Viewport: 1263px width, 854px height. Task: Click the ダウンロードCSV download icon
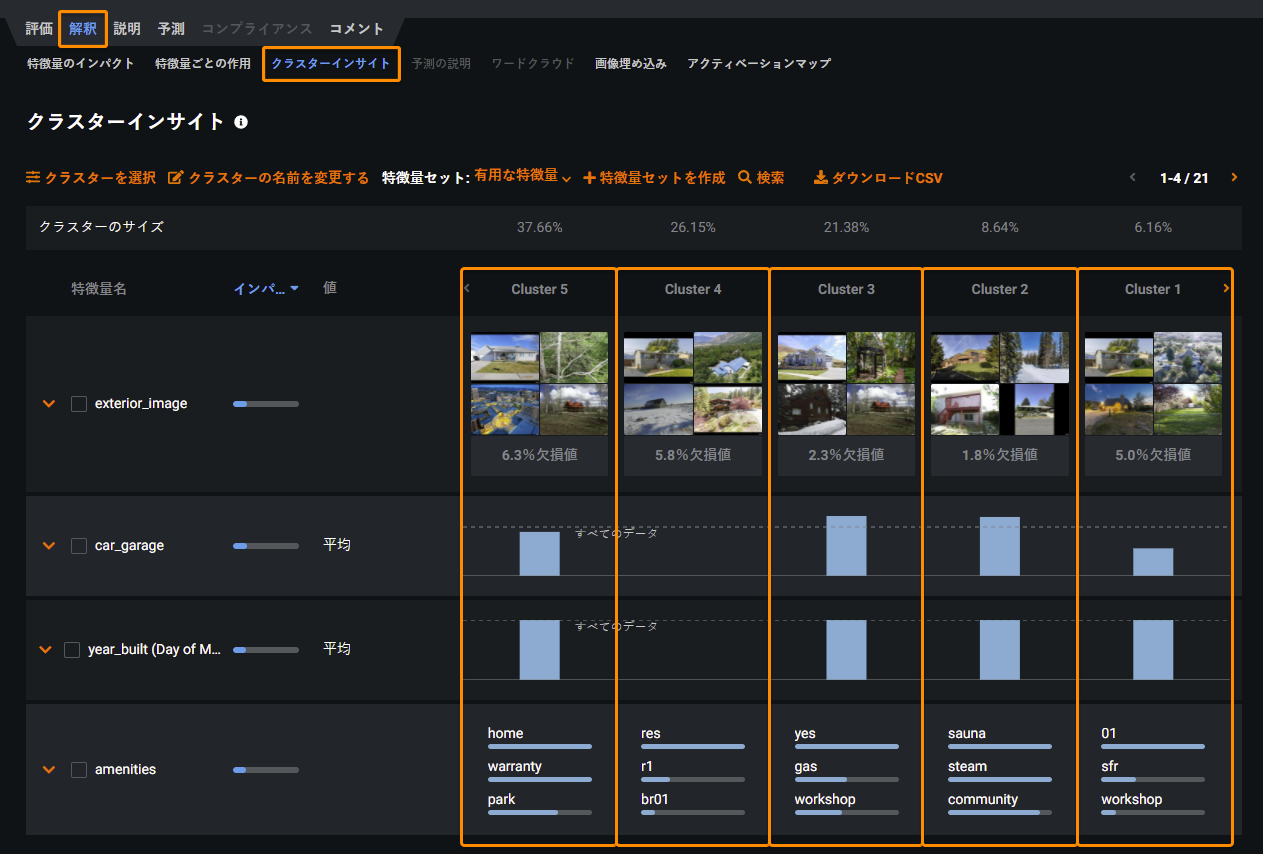click(x=820, y=178)
